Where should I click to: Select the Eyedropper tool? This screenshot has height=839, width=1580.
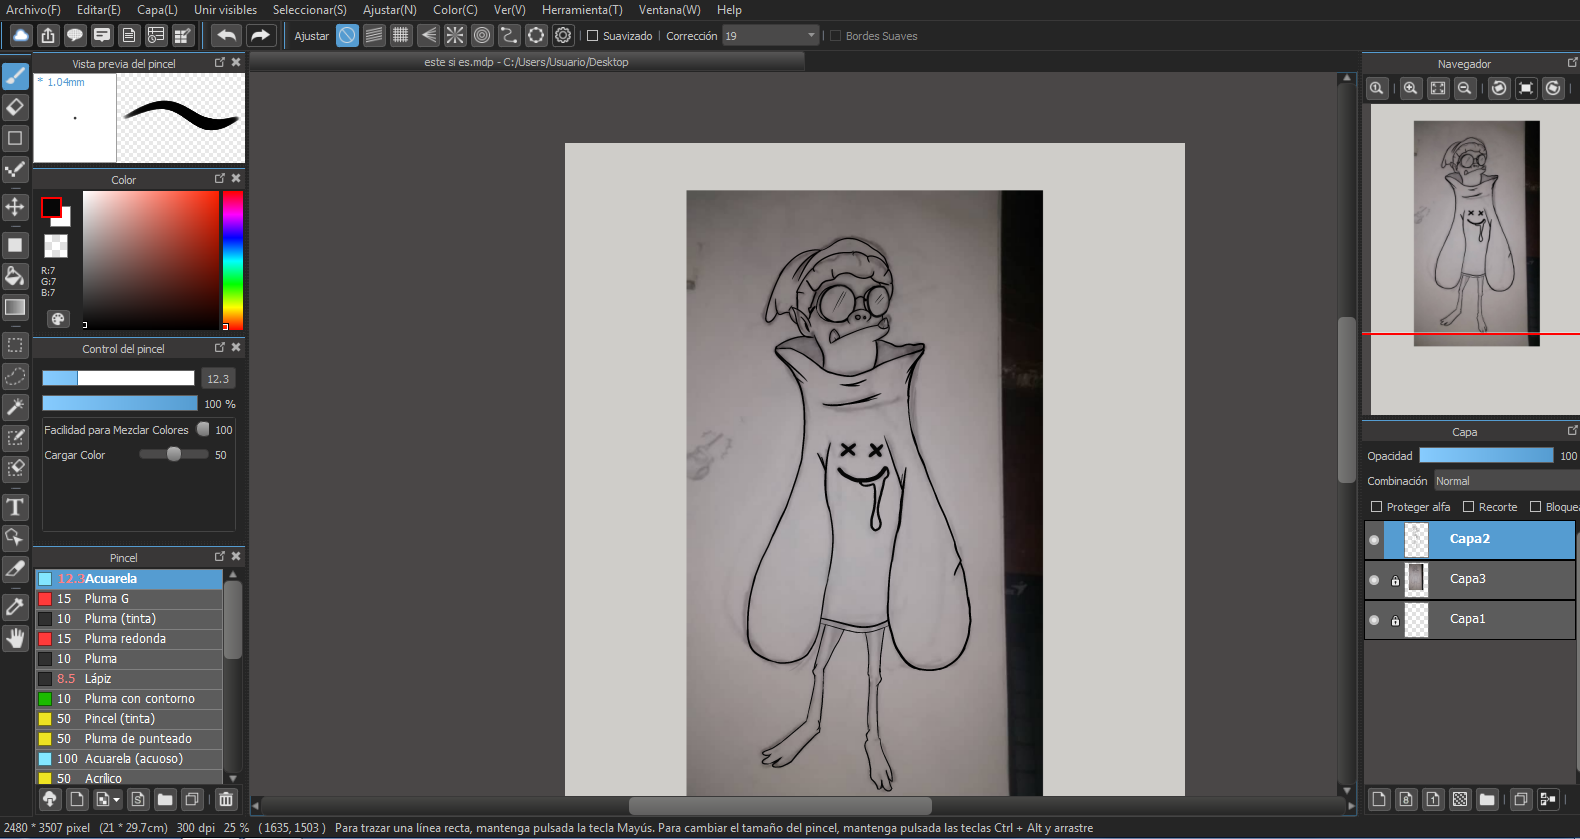pos(15,607)
